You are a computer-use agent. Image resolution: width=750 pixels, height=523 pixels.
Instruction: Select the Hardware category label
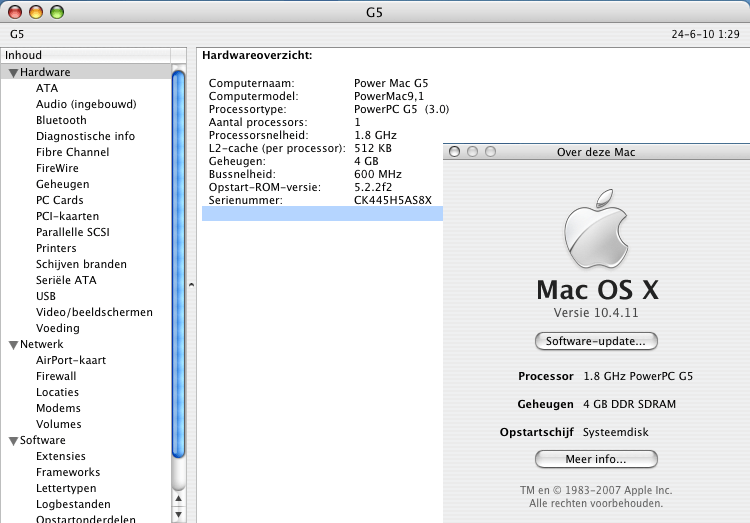pos(45,72)
